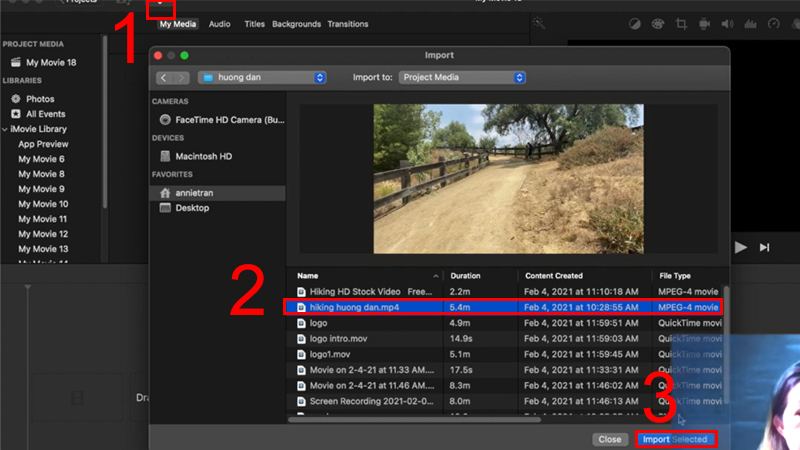The image size is (800, 450).
Task: Open App Preview in iMovie Library
Action: point(43,144)
